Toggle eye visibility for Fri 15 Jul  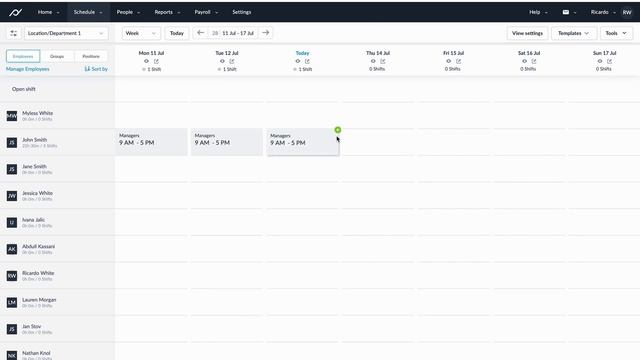click(449, 61)
